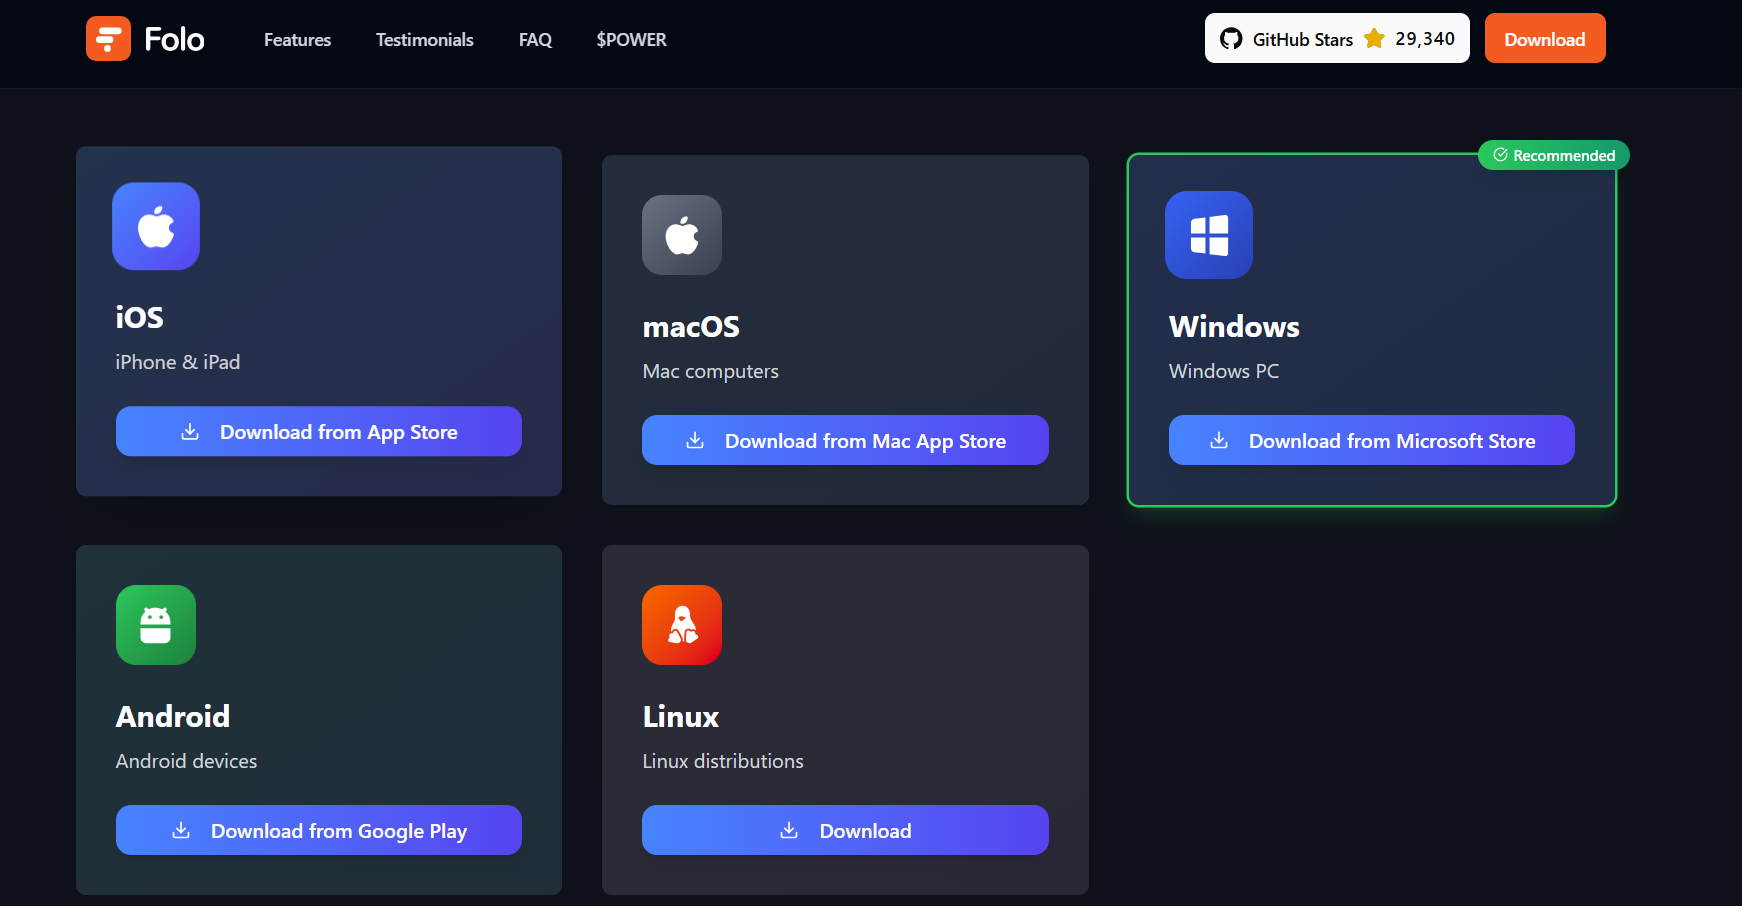Viewport: 1742px width, 906px height.
Task: Click the iOS Apple icon
Action: pos(156,226)
